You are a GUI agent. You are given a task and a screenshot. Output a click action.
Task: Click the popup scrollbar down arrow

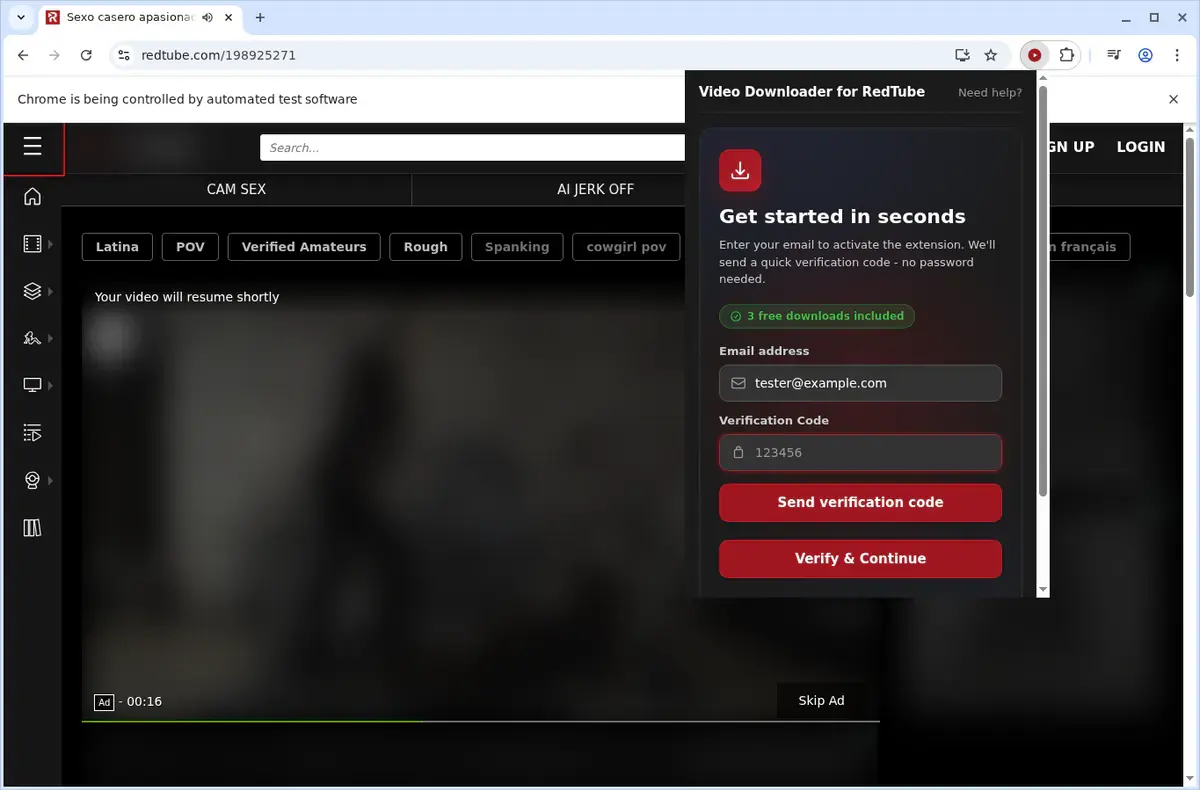click(x=1043, y=590)
